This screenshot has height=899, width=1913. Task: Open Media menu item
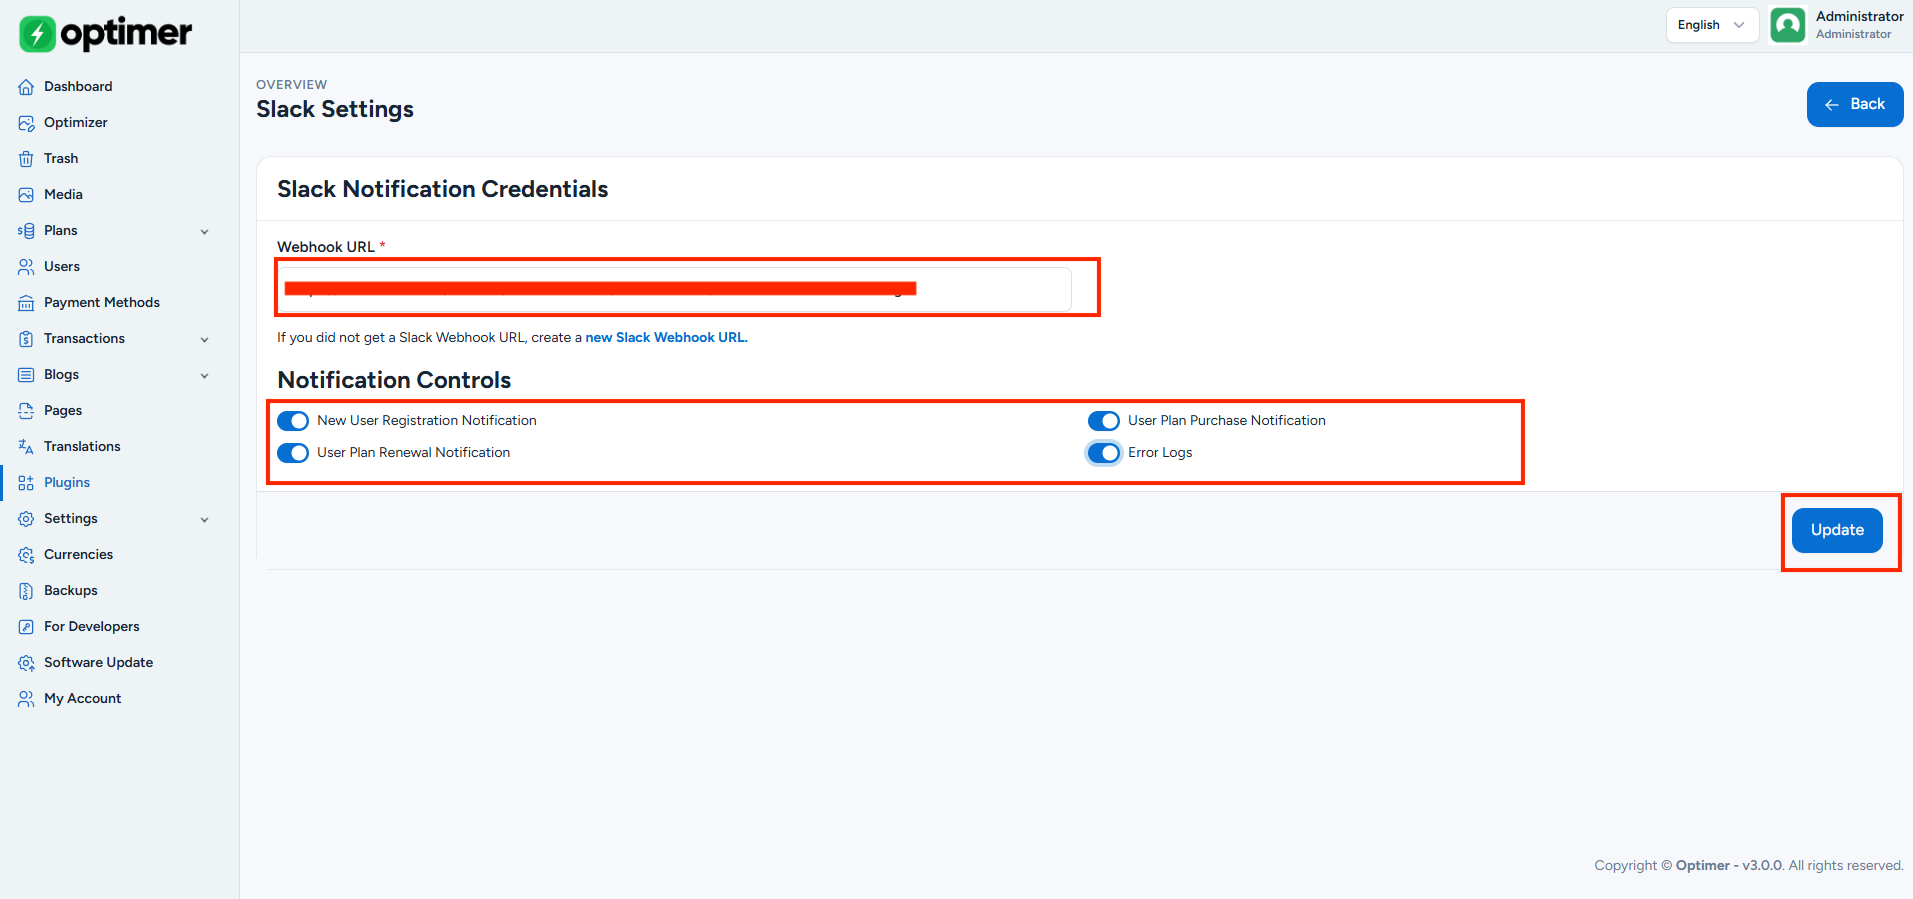[x=63, y=195]
